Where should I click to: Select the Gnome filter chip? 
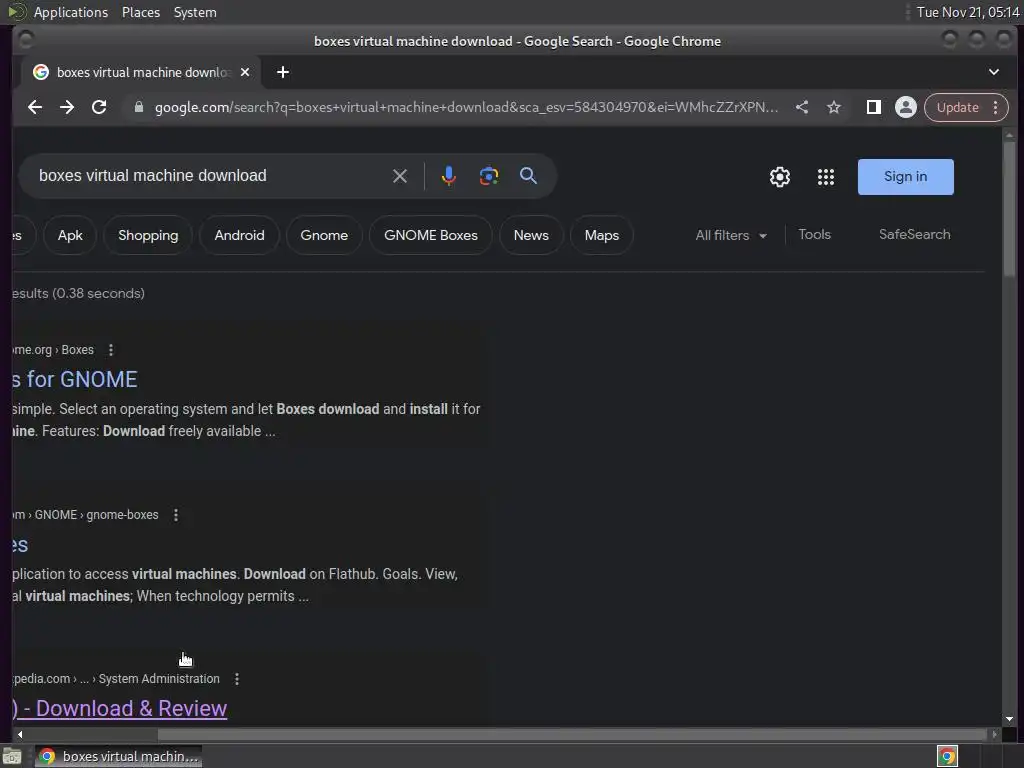324,235
